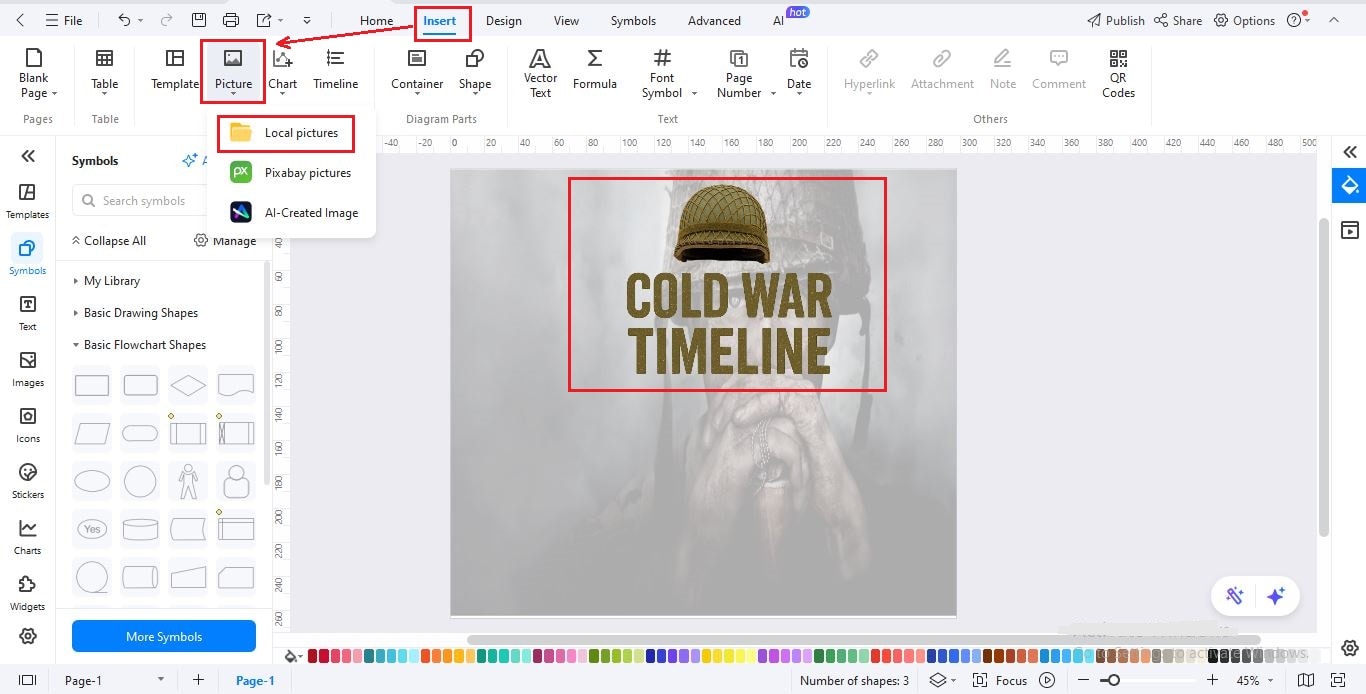The height and width of the screenshot is (694, 1366).
Task: Select the Widgets panel icon
Action: coord(27,592)
